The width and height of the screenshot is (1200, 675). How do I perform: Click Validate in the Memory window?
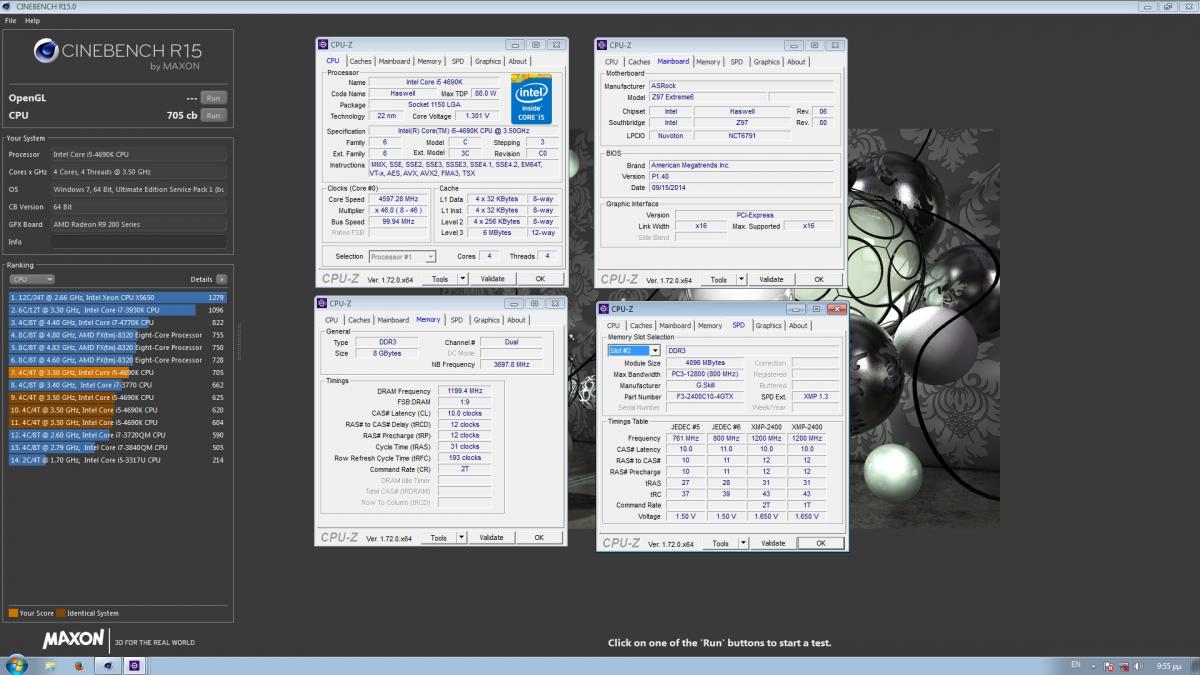(491, 538)
